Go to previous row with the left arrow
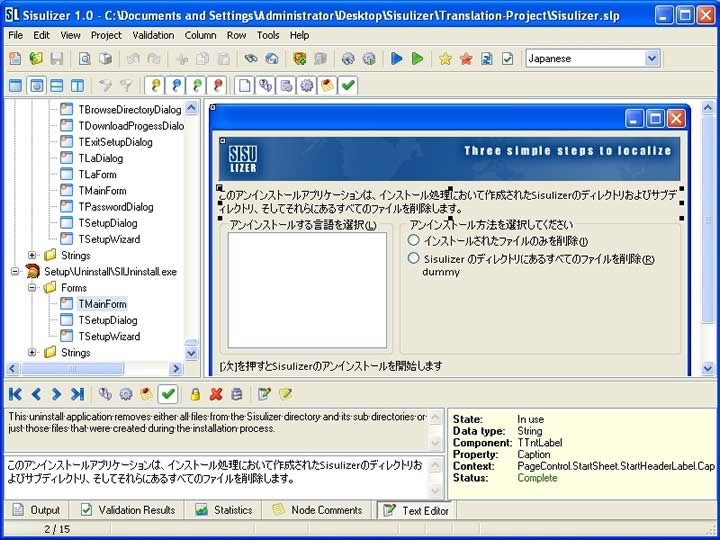 click(x=36, y=394)
